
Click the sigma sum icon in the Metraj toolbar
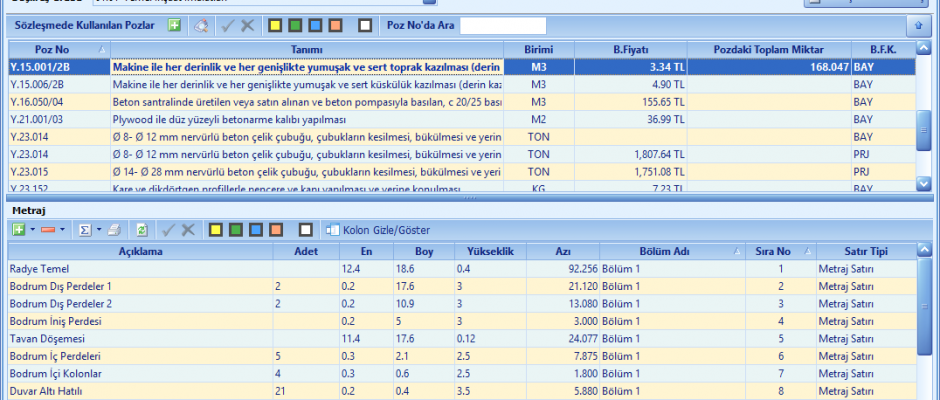coord(85,230)
